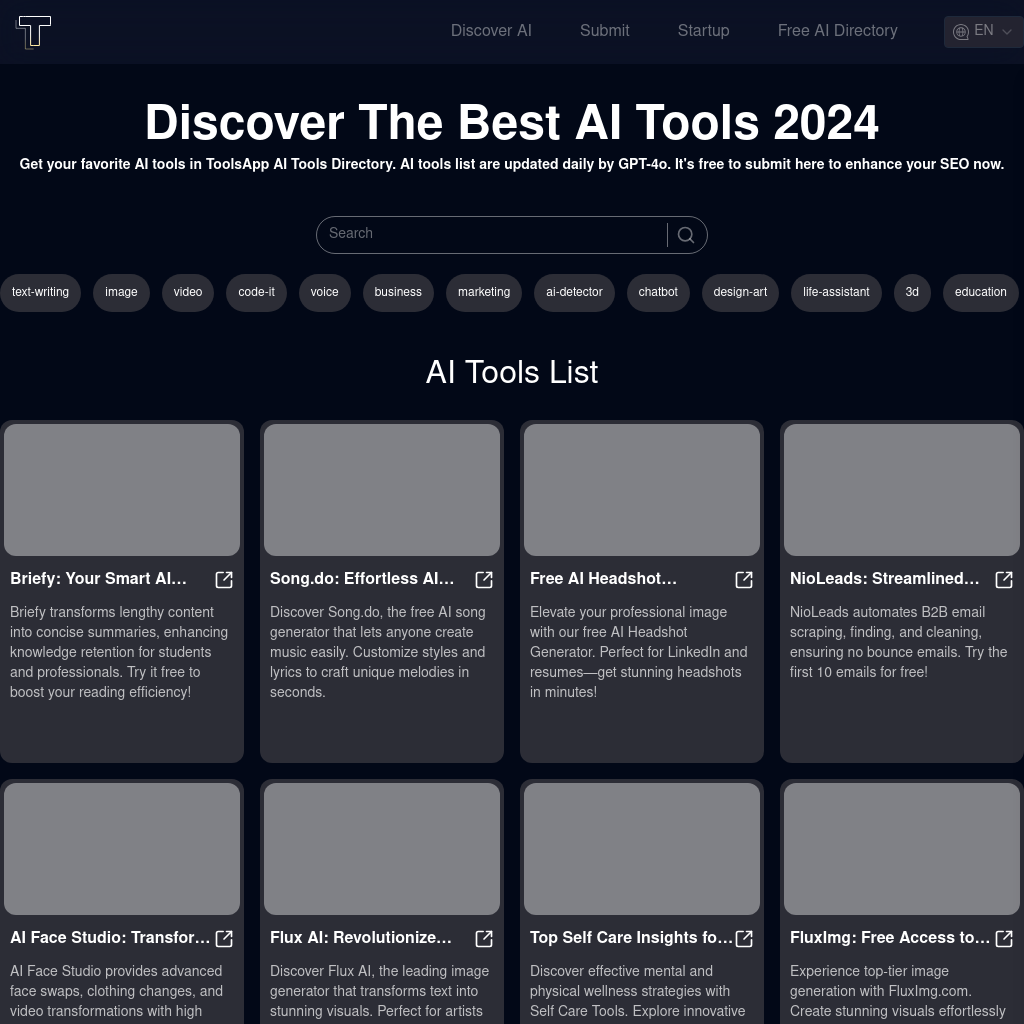Open the Flux AI external link icon
This screenshot has height=1024, width=1024.
(x=484, y=939)
